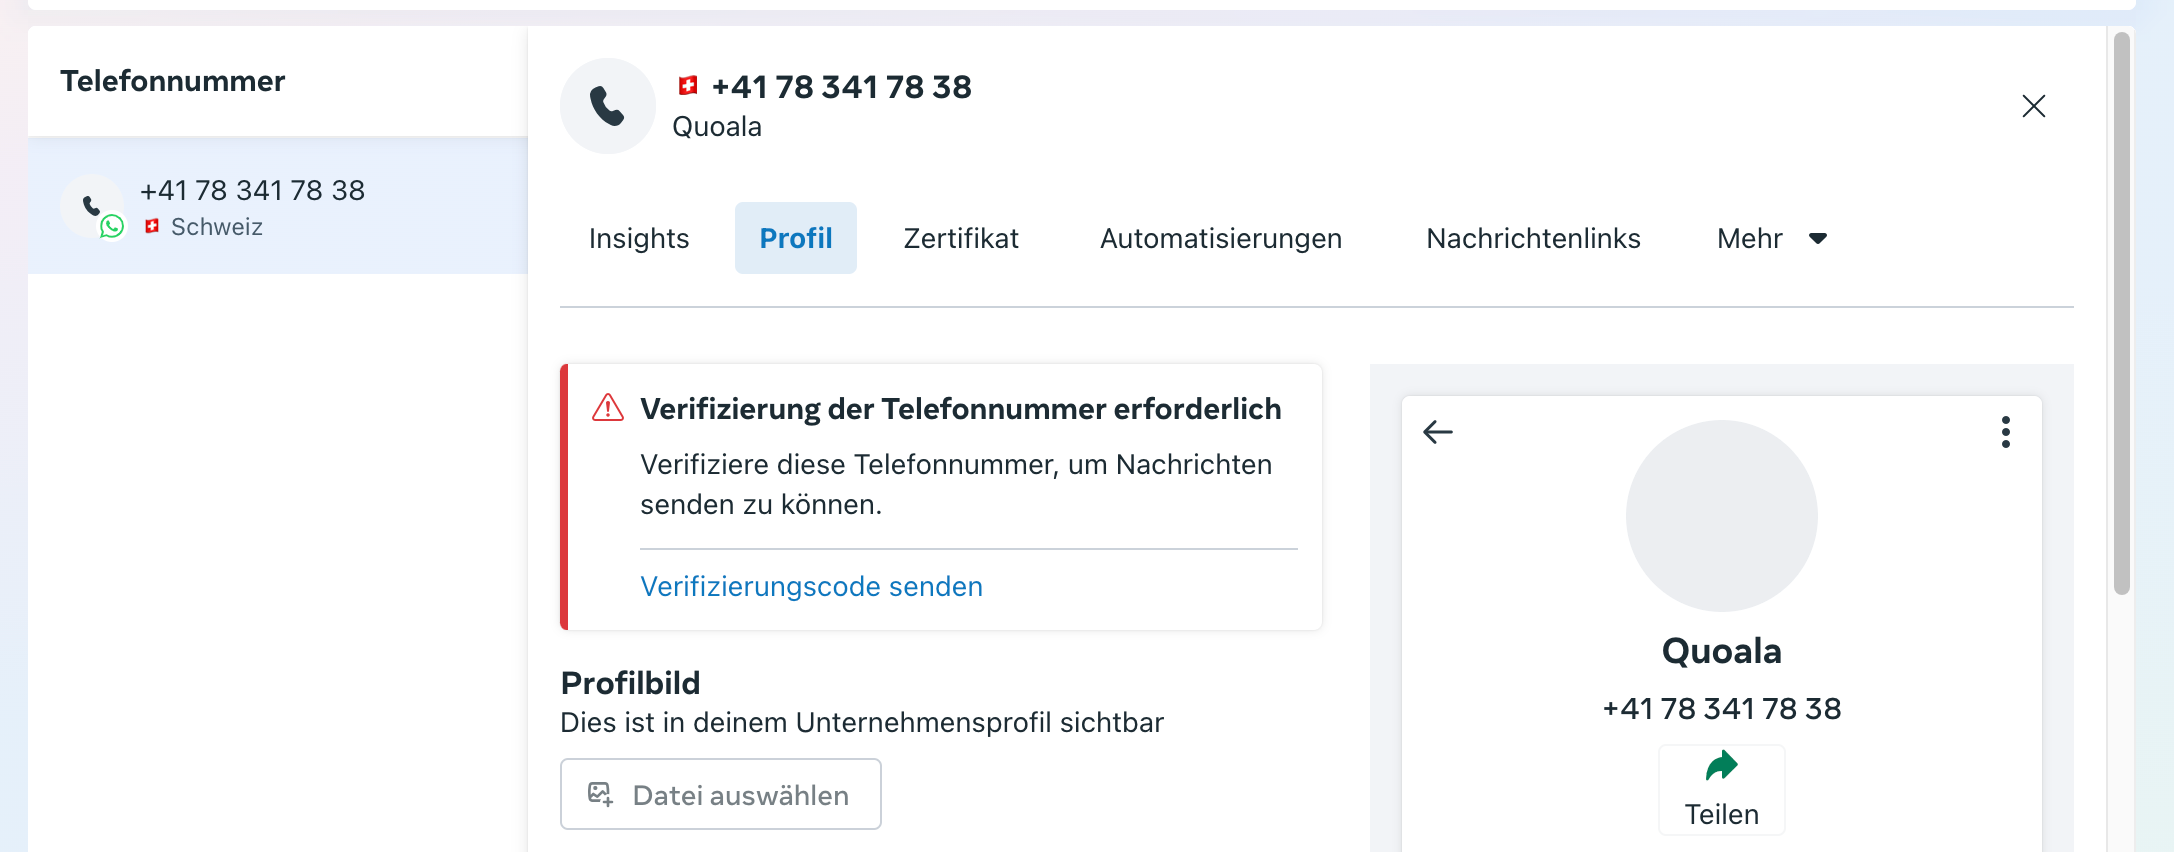
Task: Open the Zertifikat tab
Action: click(x=961, y=238)
